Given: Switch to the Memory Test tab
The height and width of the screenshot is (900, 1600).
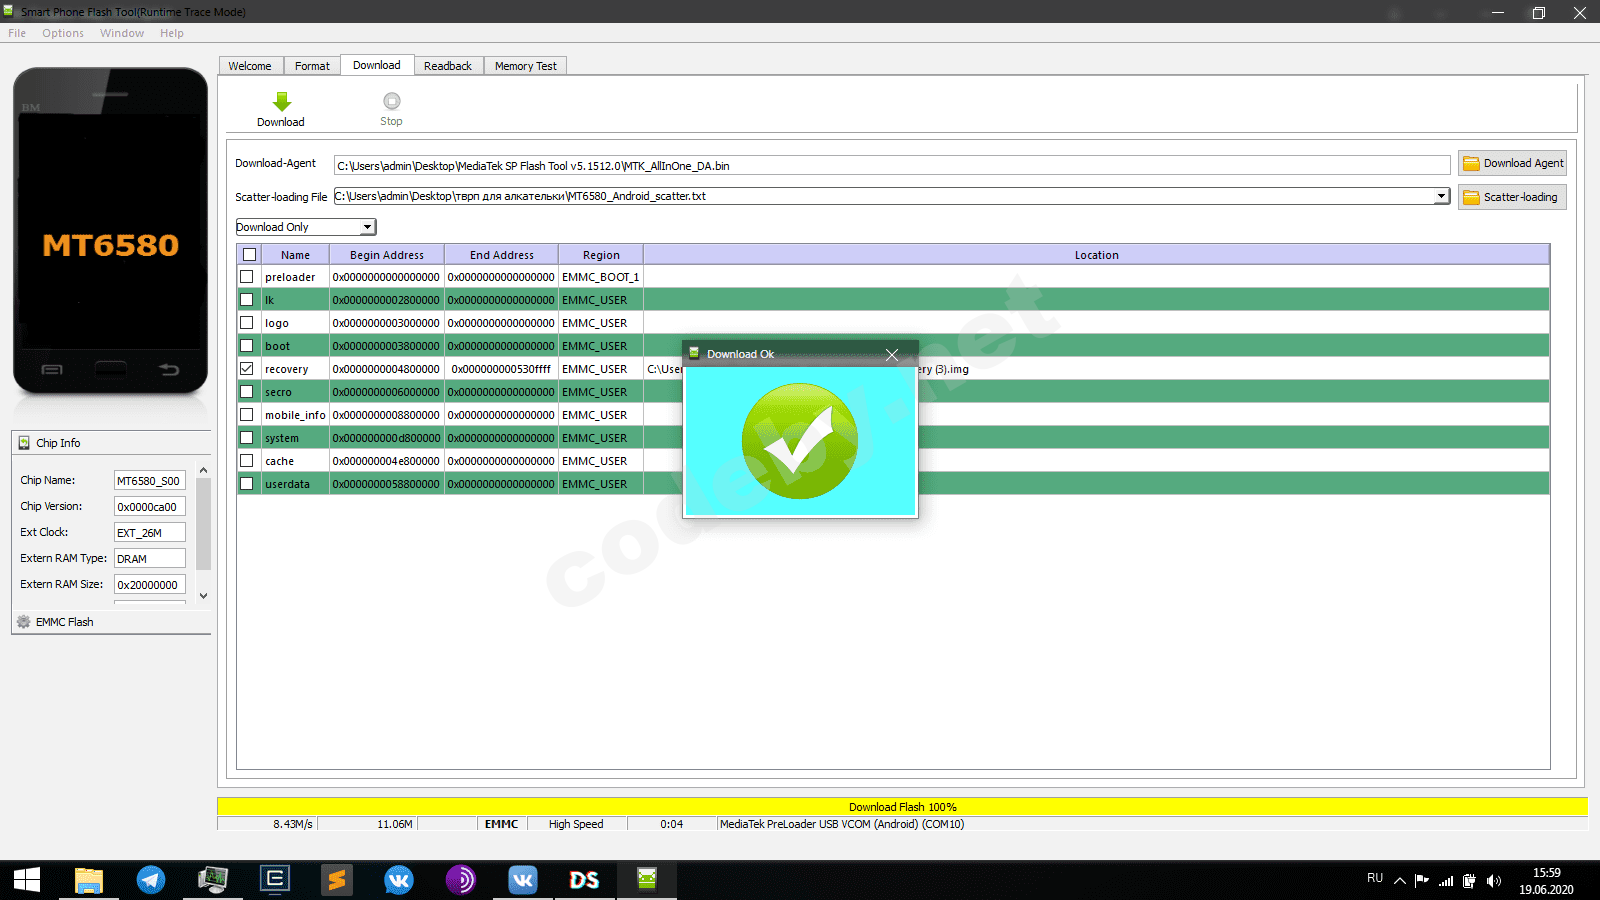Looking at the screenshot, I should click(x=526, y=66).
